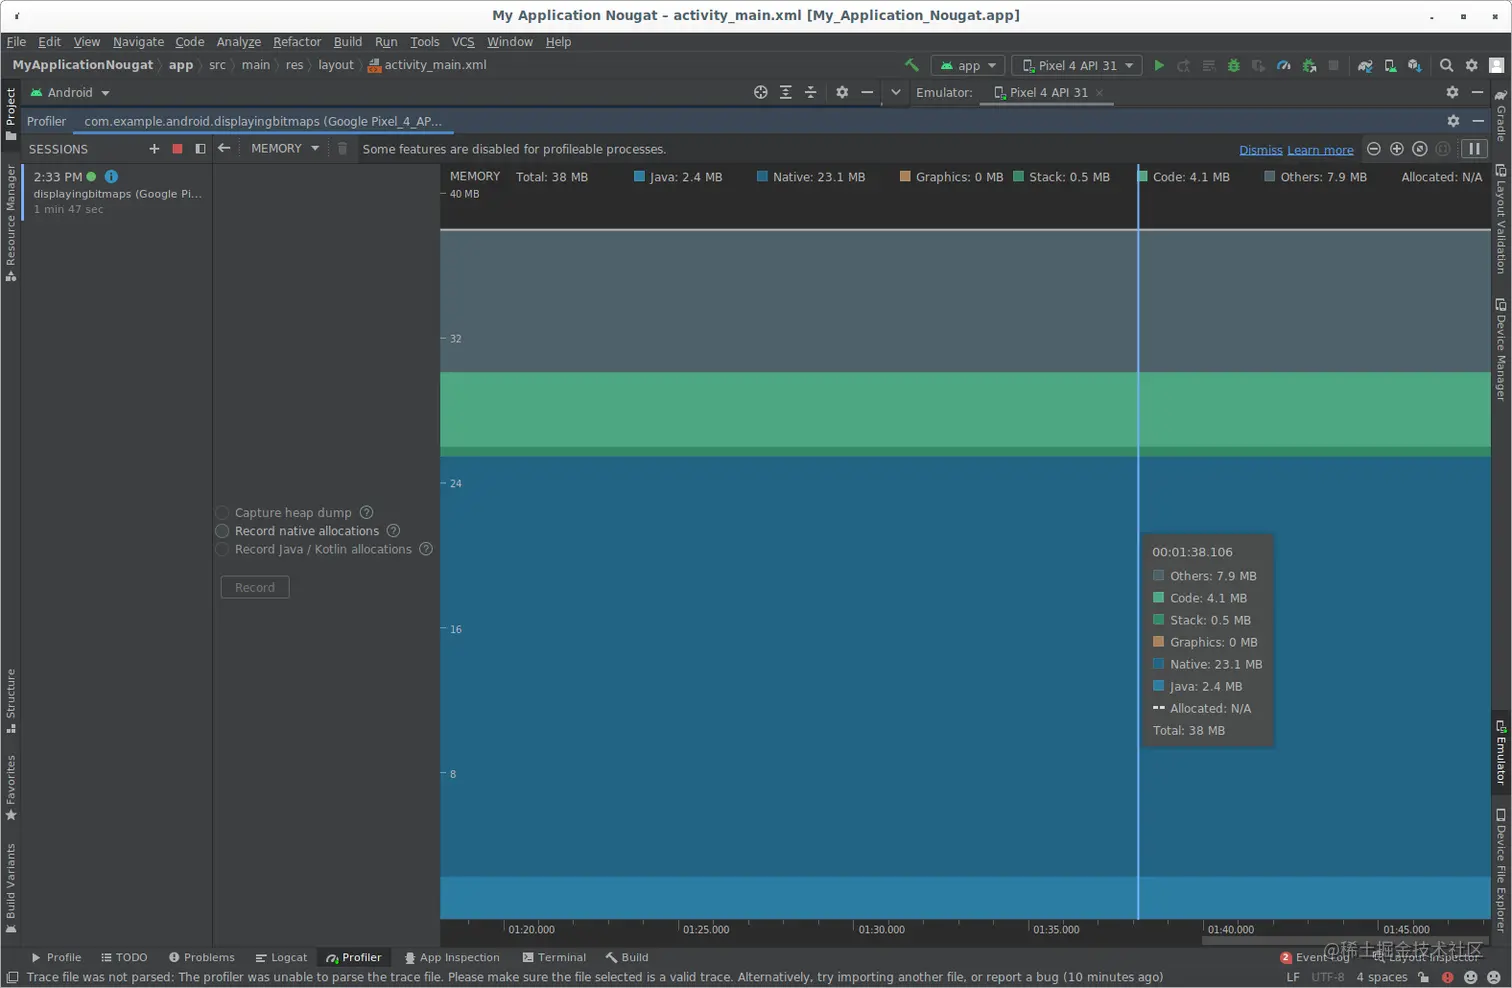Image resolution: width=1512 pixels, height=988 pixels.
Task: Click the activity_main.xml breadcrumb
Action: tap(428, 65)
